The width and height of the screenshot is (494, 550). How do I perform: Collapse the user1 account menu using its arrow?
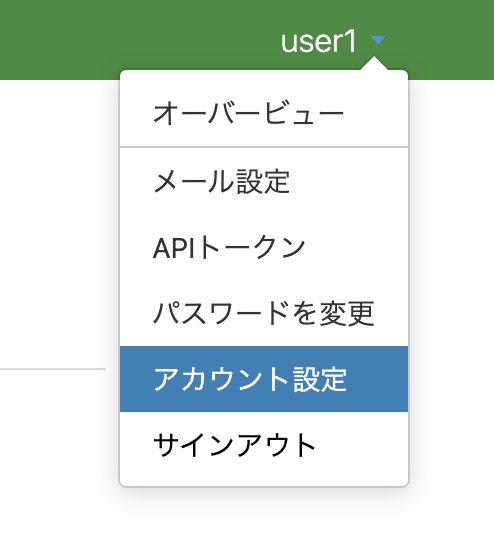pyautogui.click(x=378, y=40)
